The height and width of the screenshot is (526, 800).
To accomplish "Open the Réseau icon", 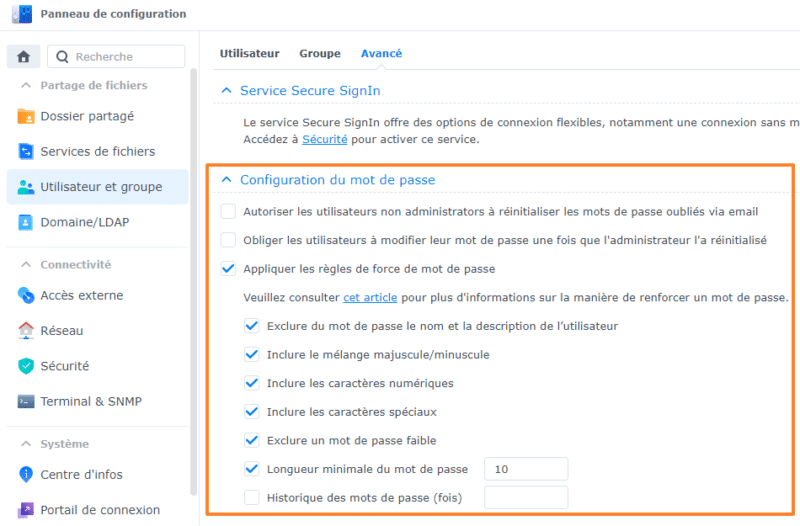I will (26, 331).
